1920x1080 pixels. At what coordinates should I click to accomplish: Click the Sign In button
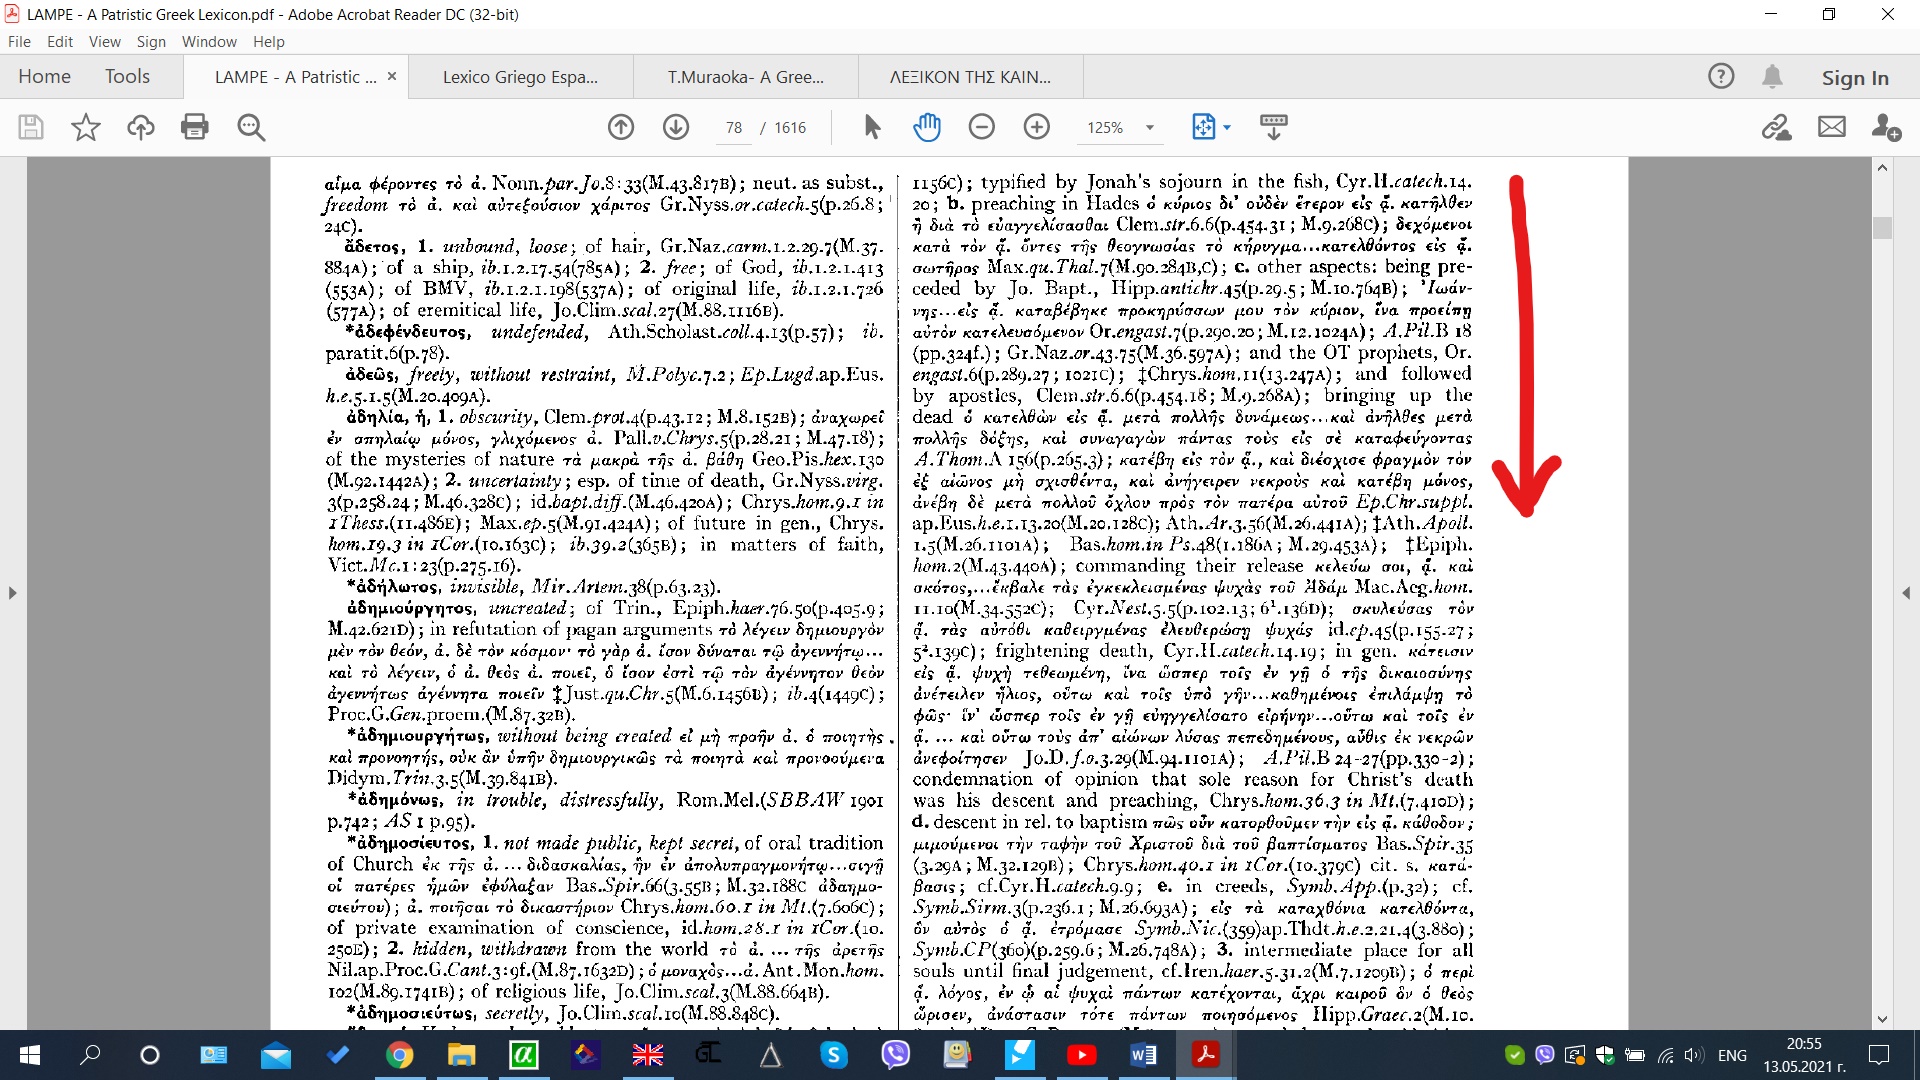1855,77
